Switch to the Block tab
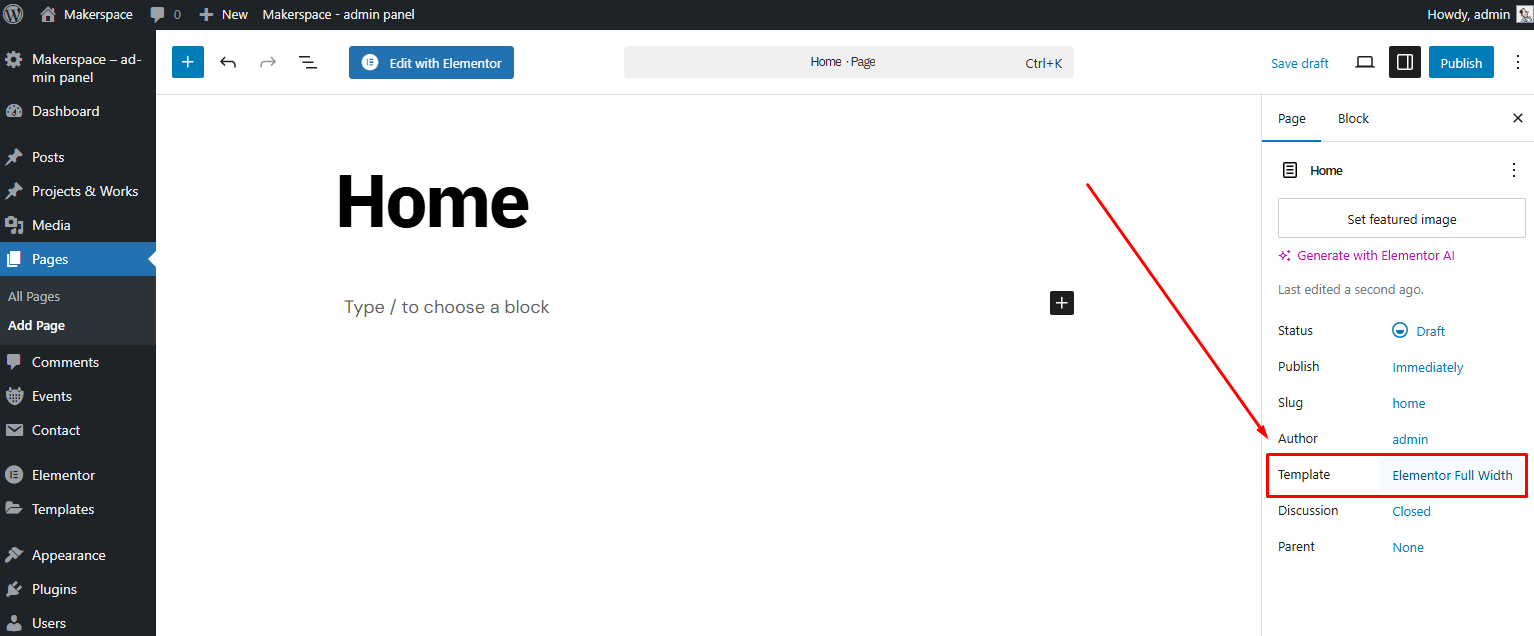This screenshot has height=636, width=1534. click(x=1353, y=118)
